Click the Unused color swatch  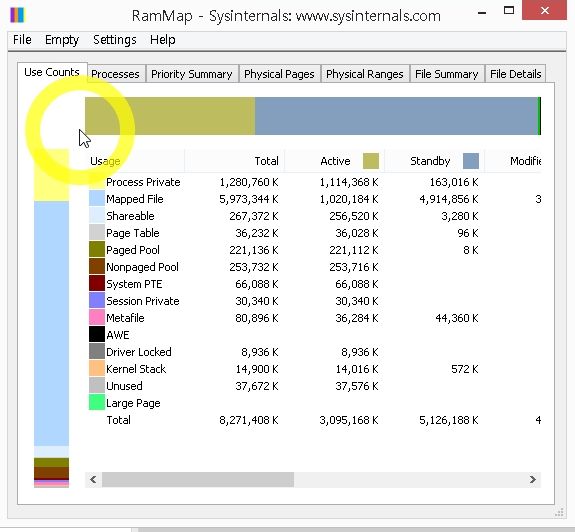97,385
